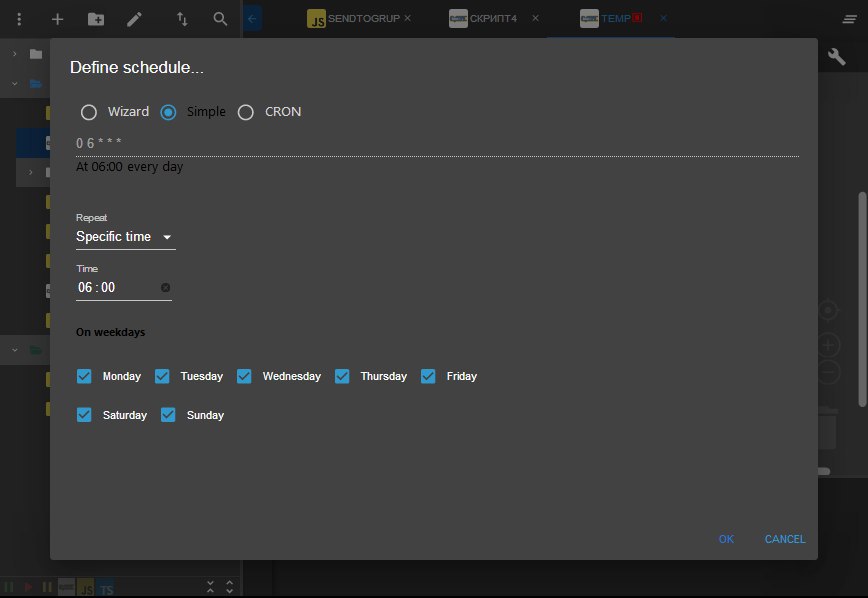Image resolution: width=868 pixels, height=598 pixels.
Task: Uncheck the Thursday checkbox
Action: (342, 377)
